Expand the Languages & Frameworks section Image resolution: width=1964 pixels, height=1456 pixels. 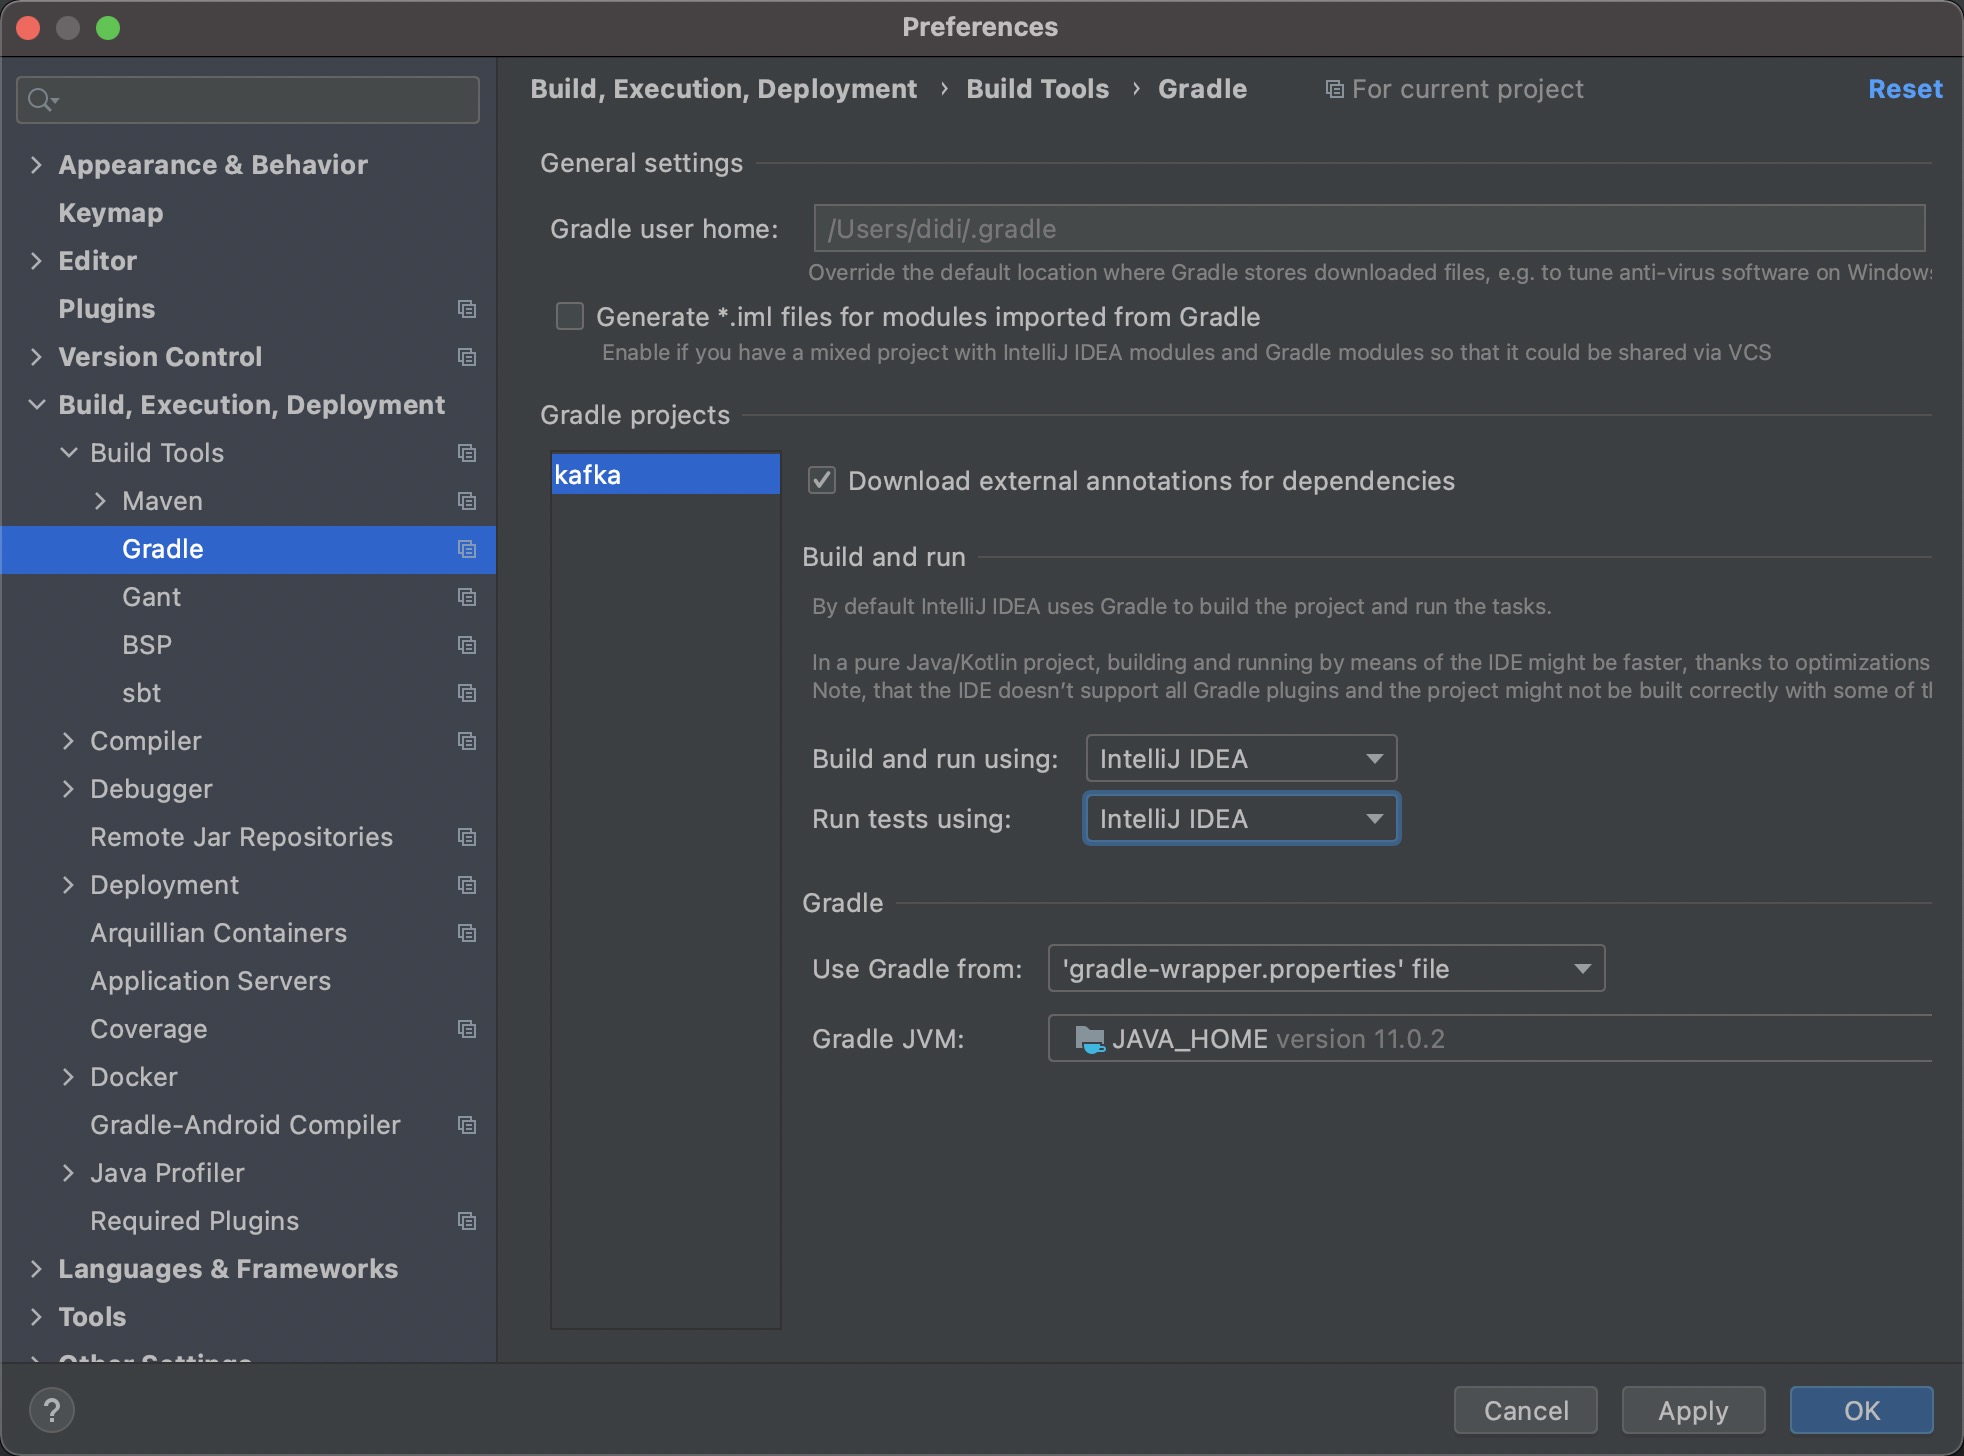click(36, 1268)
